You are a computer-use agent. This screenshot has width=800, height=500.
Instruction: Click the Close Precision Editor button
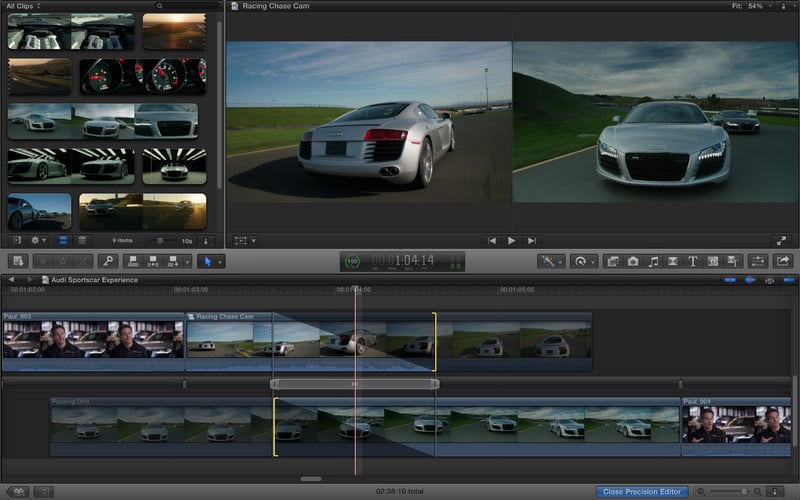click(642, 491)
